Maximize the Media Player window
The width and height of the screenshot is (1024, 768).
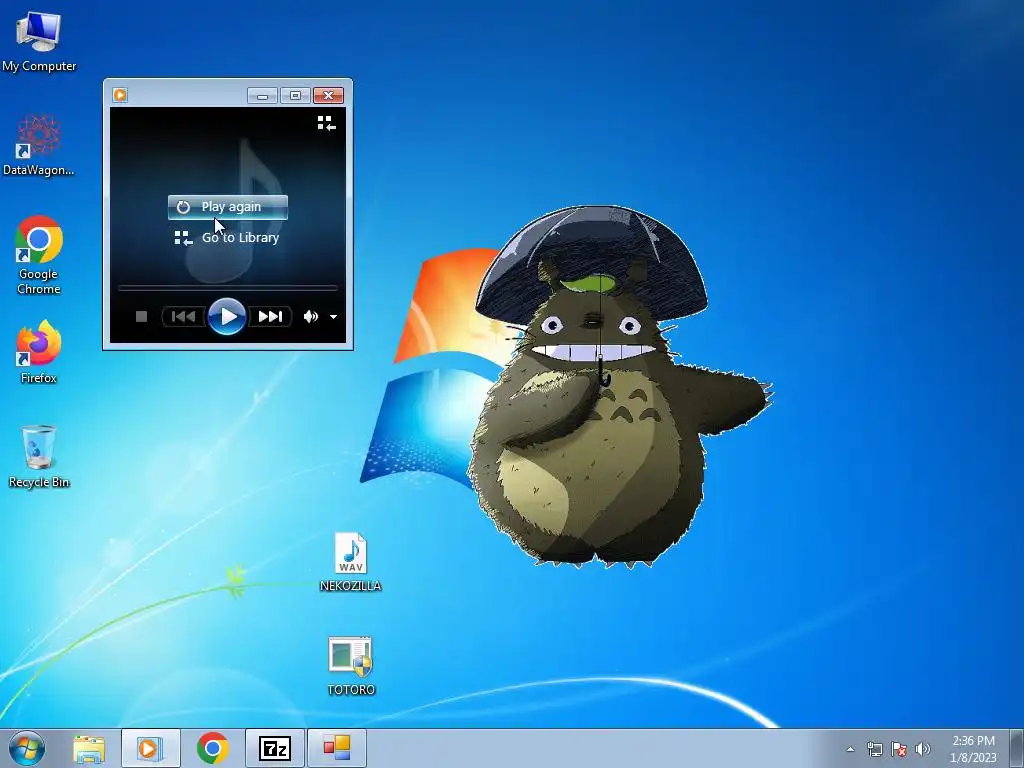295,95
